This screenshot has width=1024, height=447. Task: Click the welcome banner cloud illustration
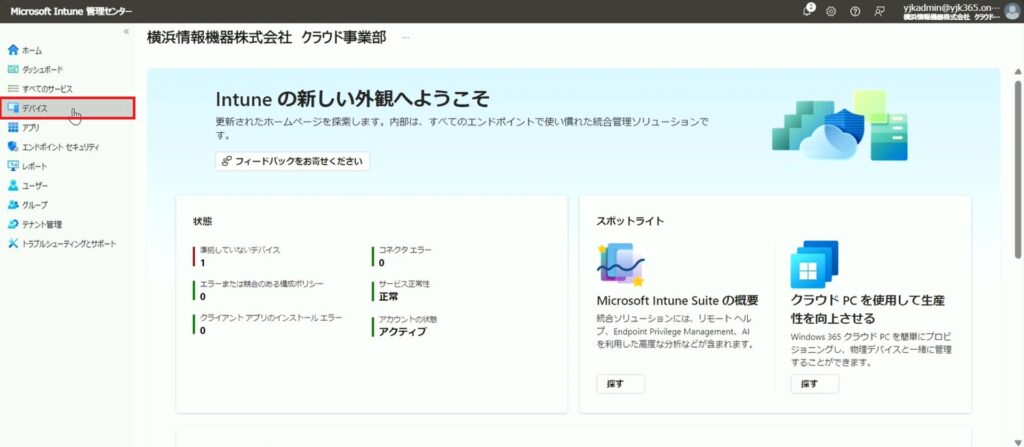click(840, 125)
